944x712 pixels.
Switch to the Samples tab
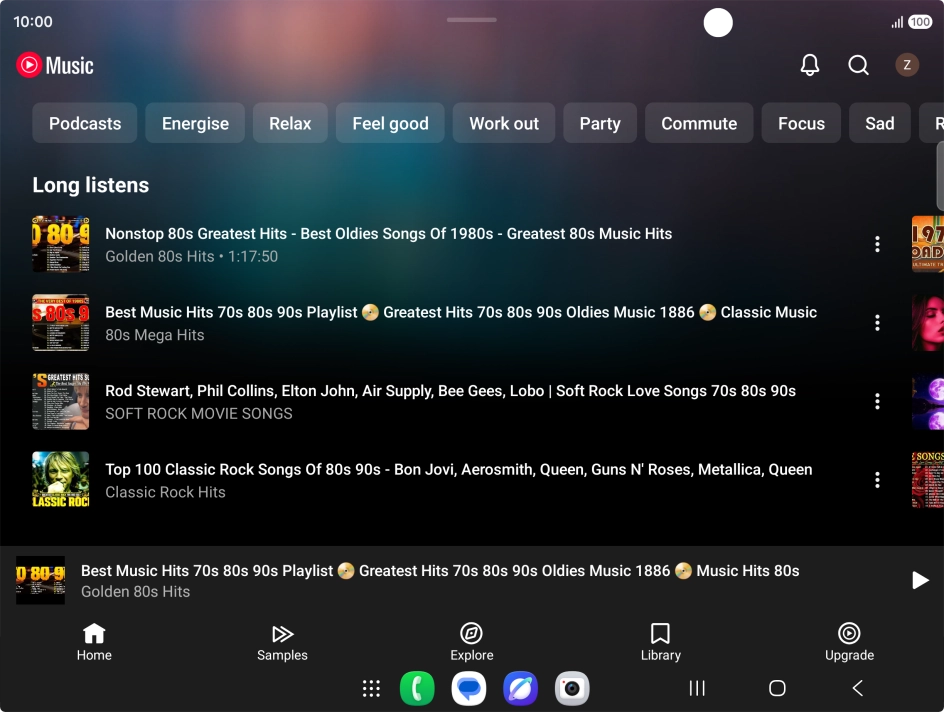pos(282,642)
